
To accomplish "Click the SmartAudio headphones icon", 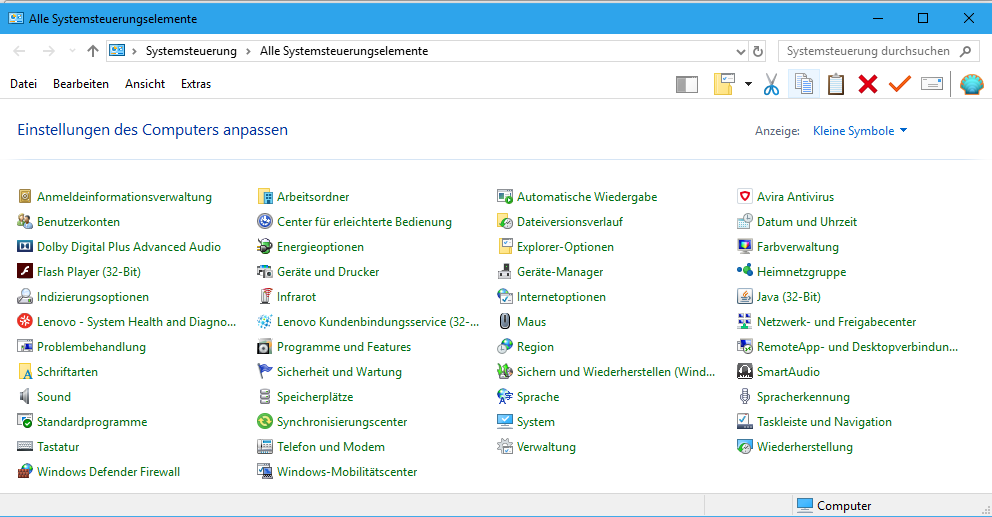I will tap(745, 371).
